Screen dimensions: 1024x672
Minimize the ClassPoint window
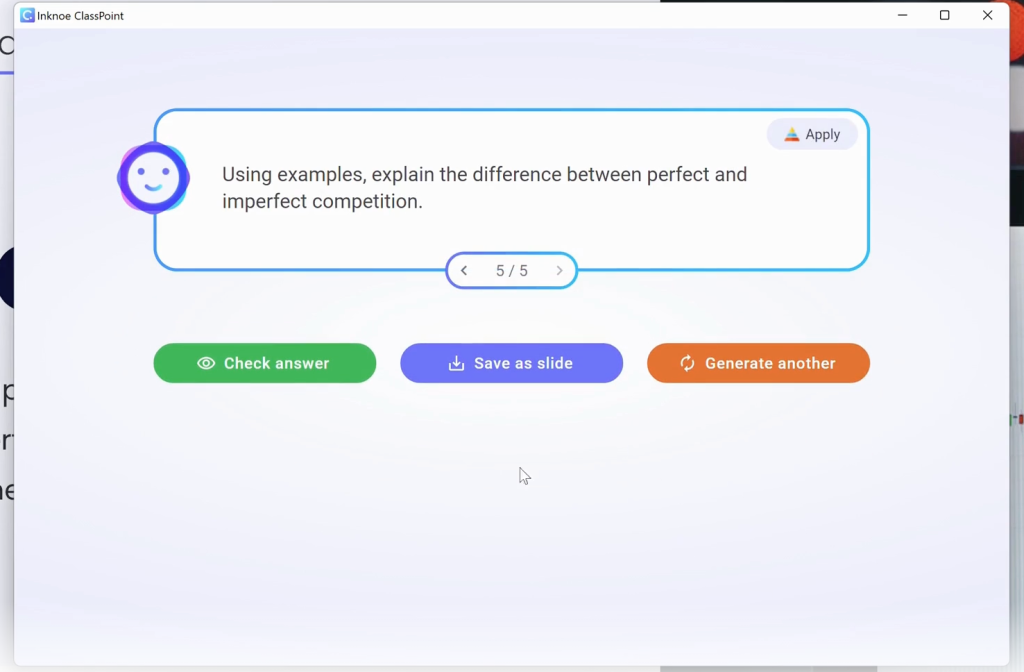click(903, 15)
